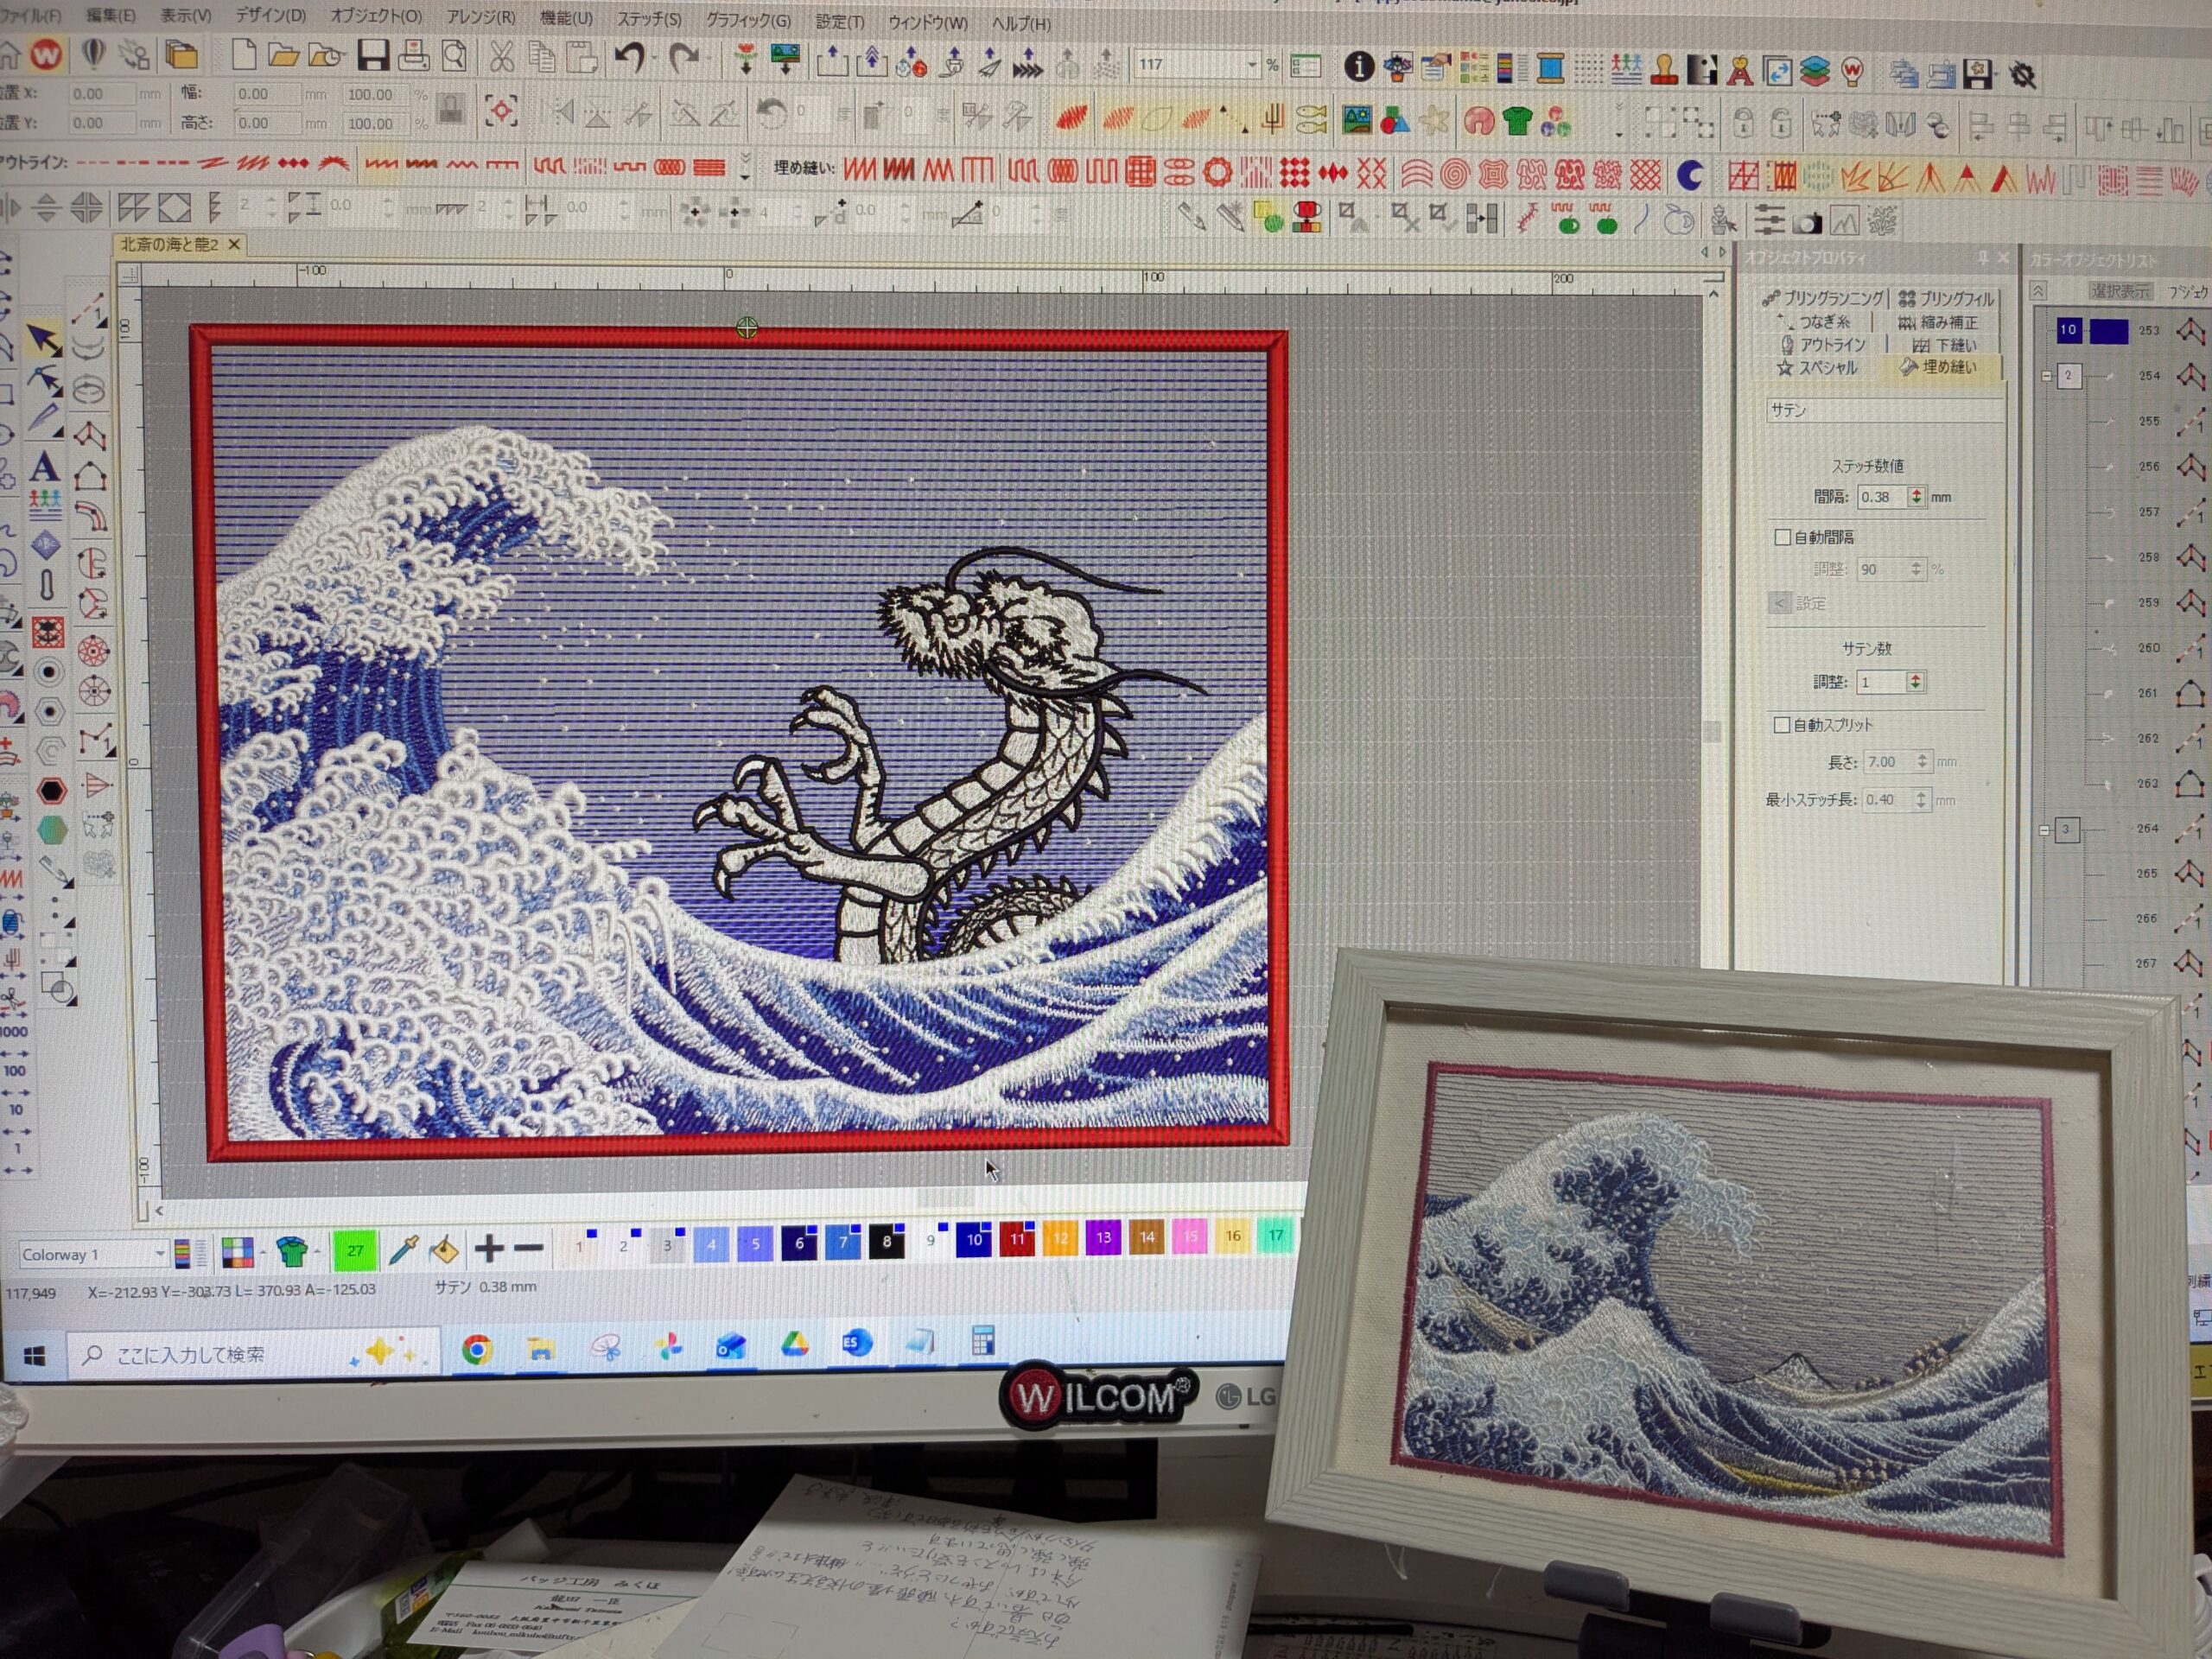Viewport: 2212px width, 1659px height.
Task: Create a new blank design document
Action: (x=243, y=54)
